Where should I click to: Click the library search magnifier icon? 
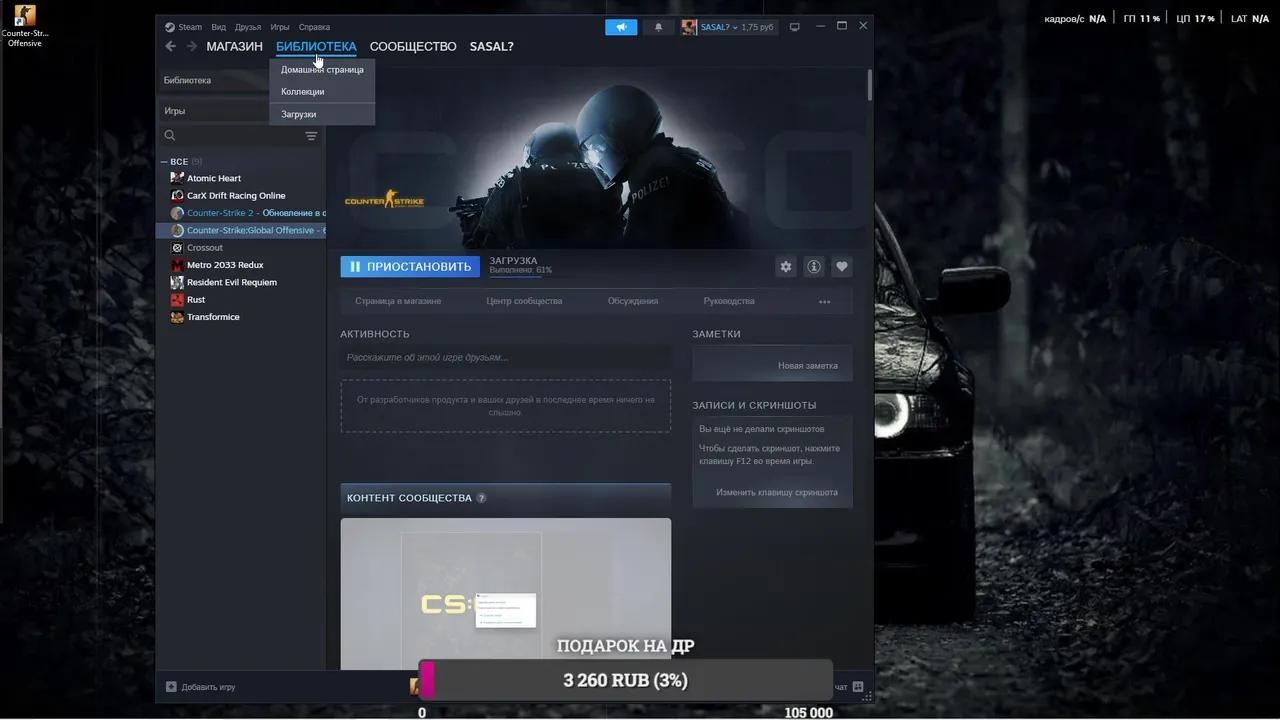click(x=170, y=136)
